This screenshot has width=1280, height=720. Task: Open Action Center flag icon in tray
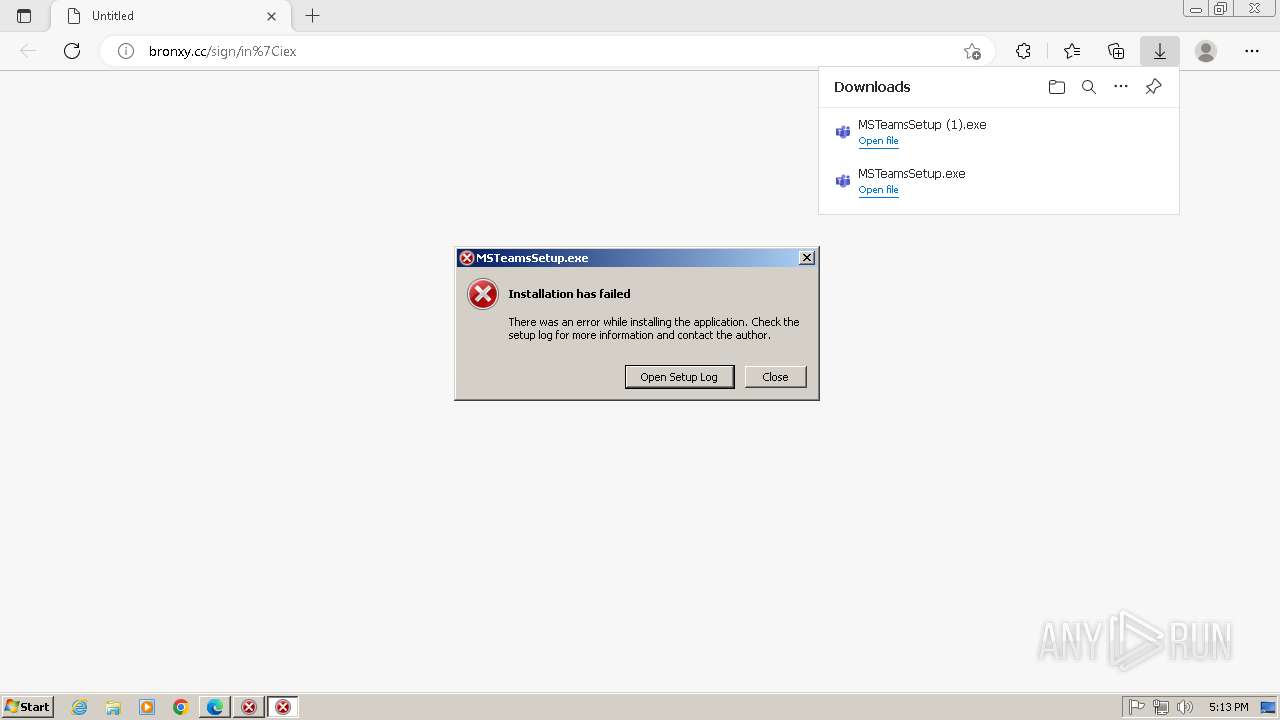[1137, 707]
